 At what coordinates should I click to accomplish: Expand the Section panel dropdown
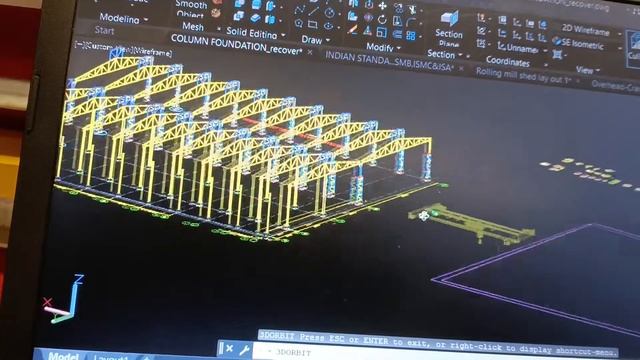point(460,55)
